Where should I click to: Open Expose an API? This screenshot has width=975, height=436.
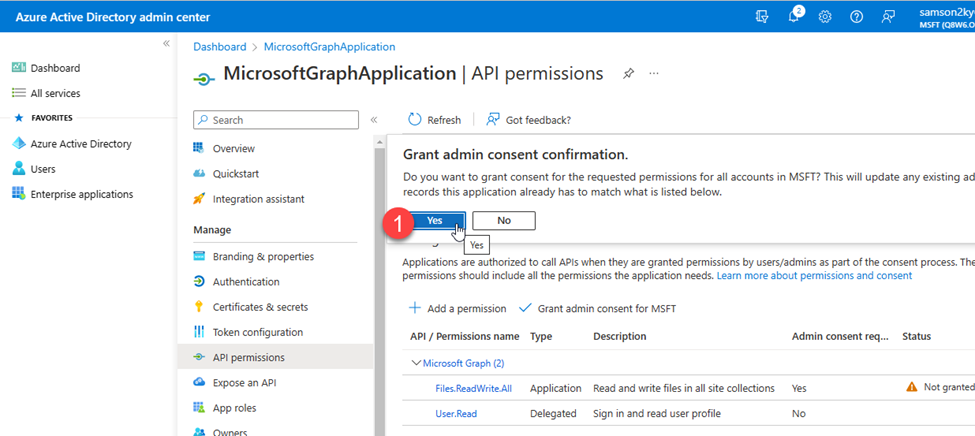[x=244, y=383]
